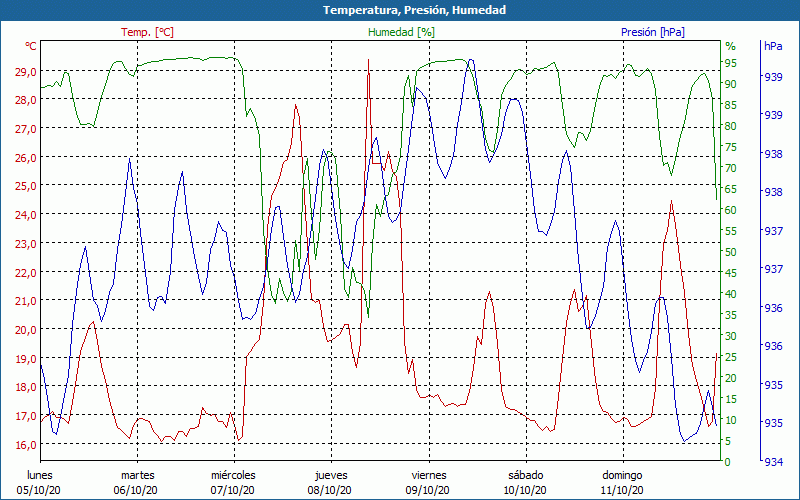Image resolution: width=800 pixels, height=500 pixels.
Task: Click humidity axis value '30'
Action: click(x=731, y=336)
